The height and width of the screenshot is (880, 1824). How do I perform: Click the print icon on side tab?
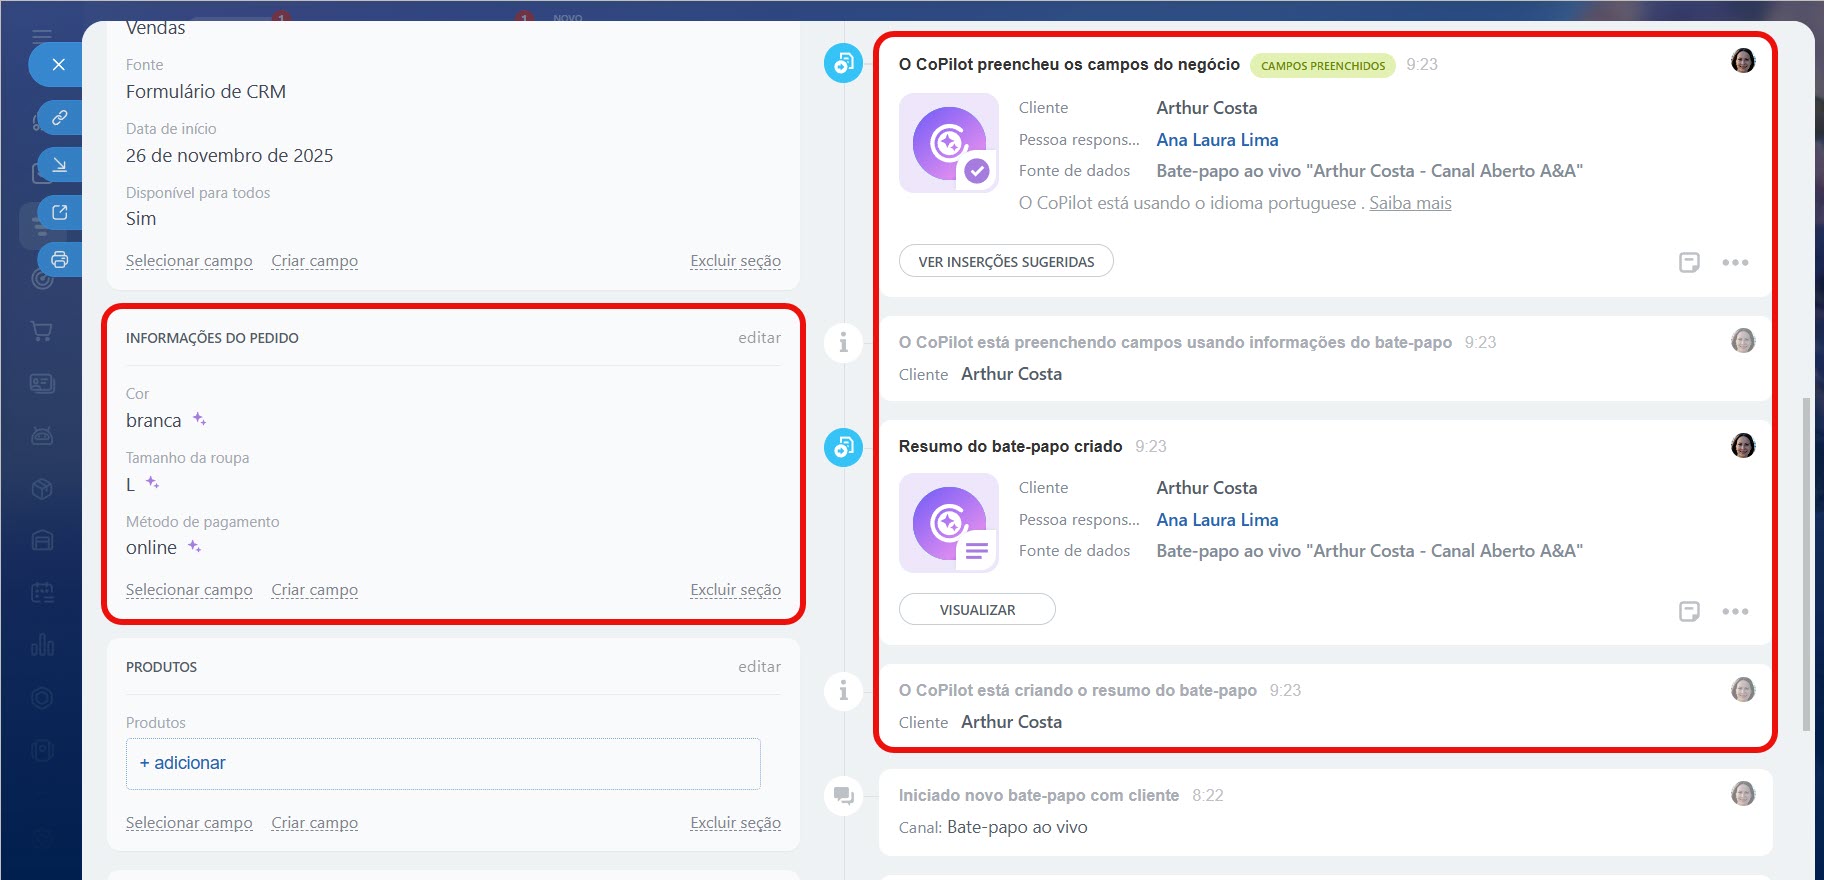(60, 260)
